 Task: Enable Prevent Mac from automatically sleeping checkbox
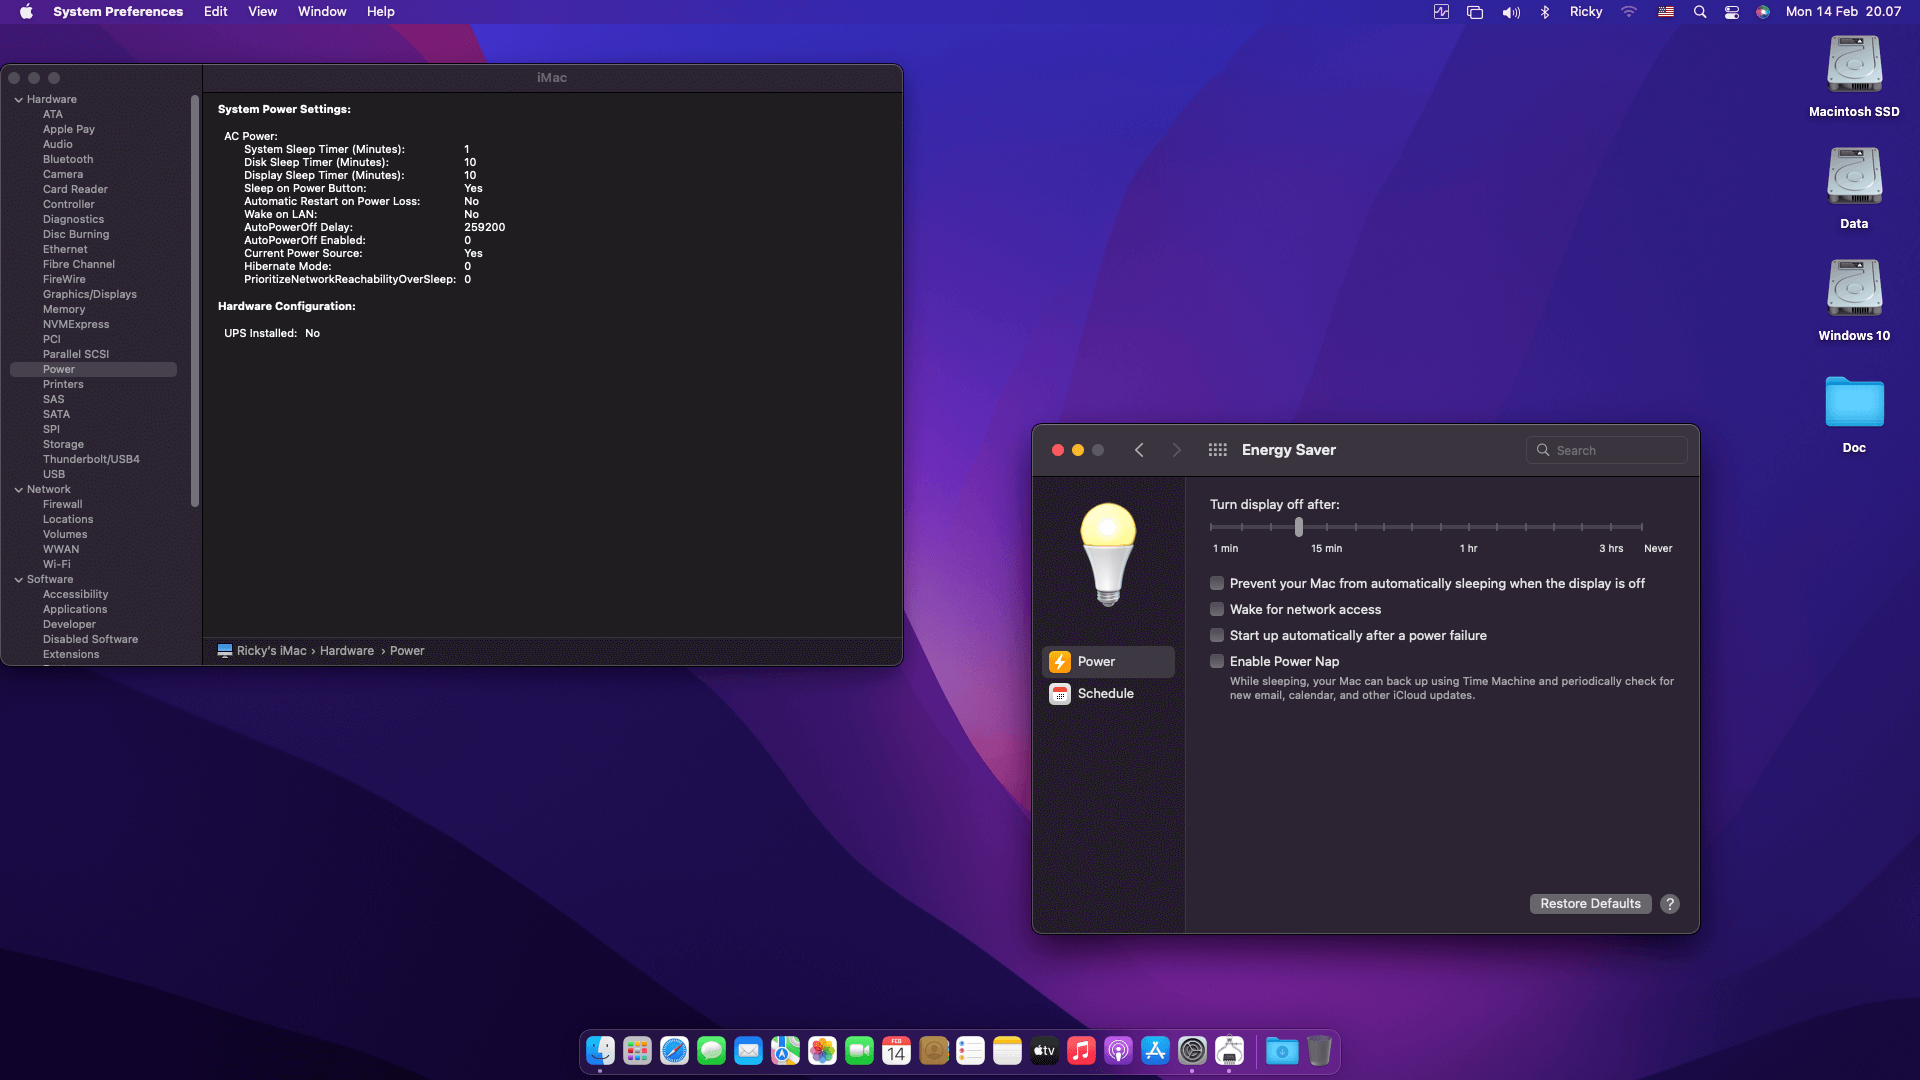coord(1217,583)
